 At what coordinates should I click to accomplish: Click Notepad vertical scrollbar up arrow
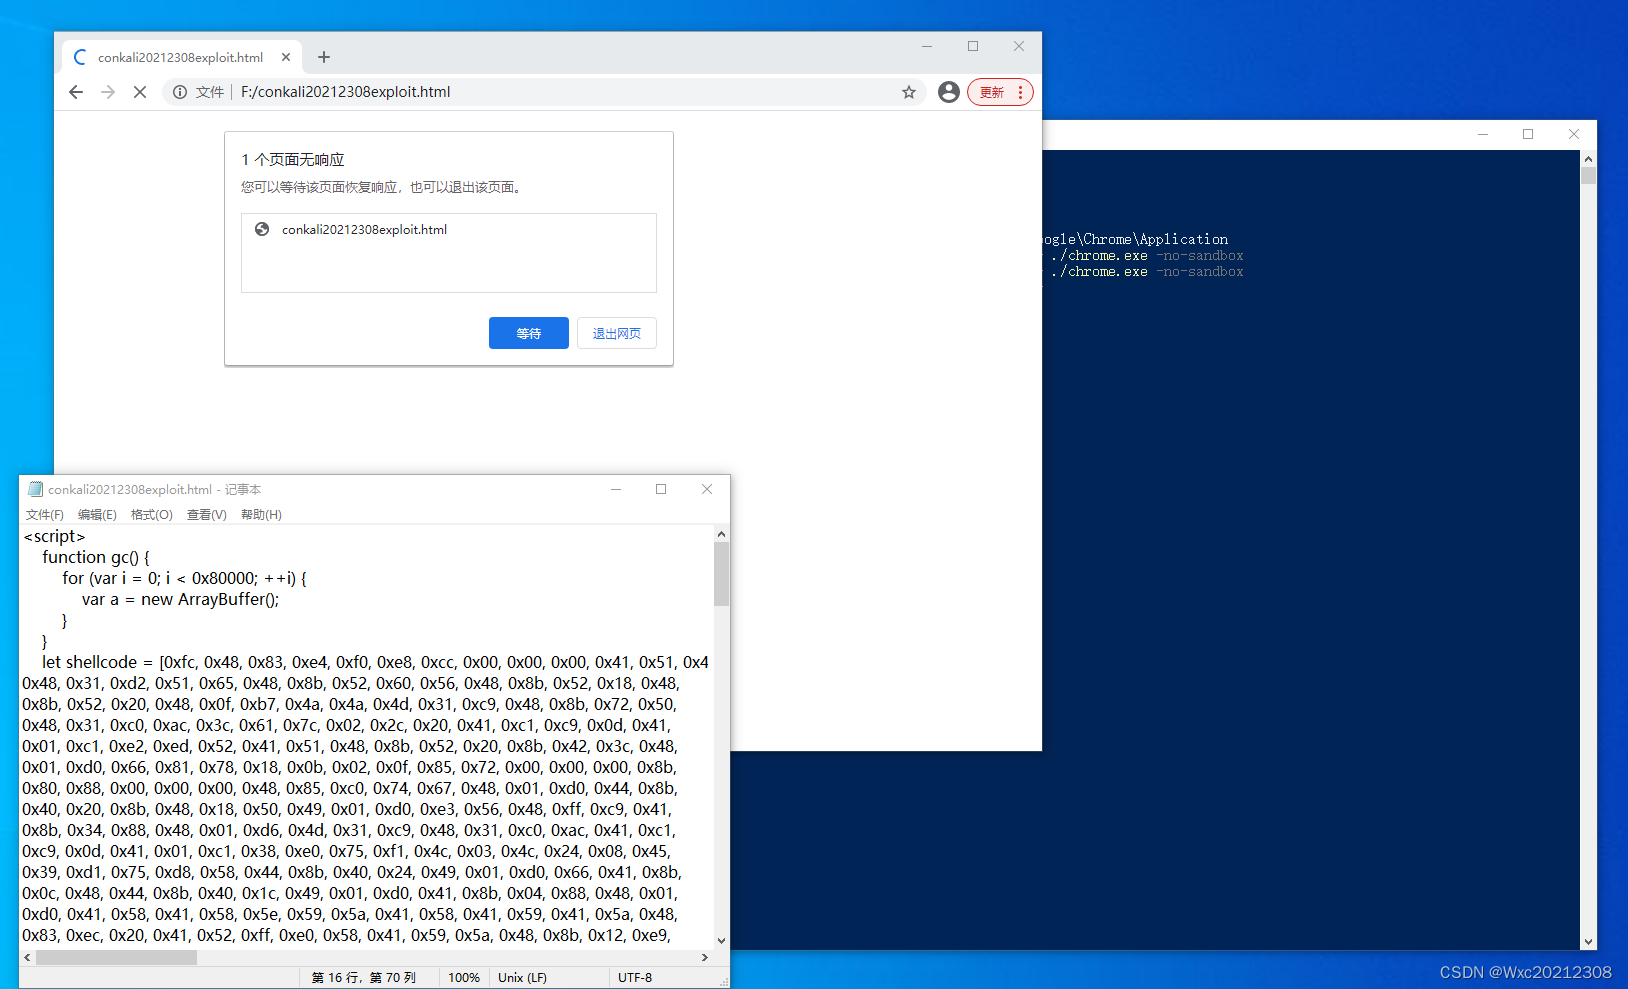tap(721, 535)
